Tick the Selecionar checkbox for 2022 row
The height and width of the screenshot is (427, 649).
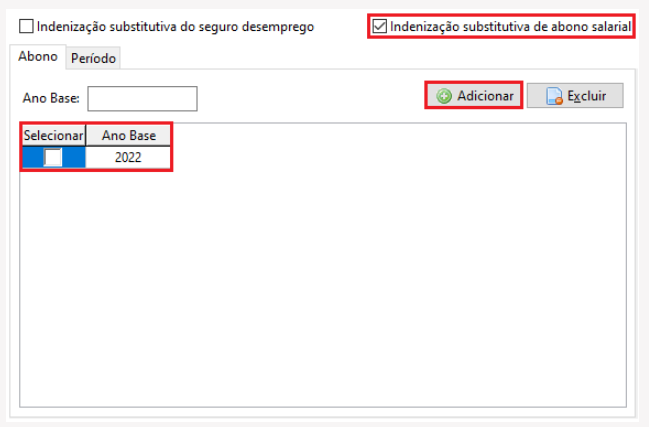tap(53, 158)
